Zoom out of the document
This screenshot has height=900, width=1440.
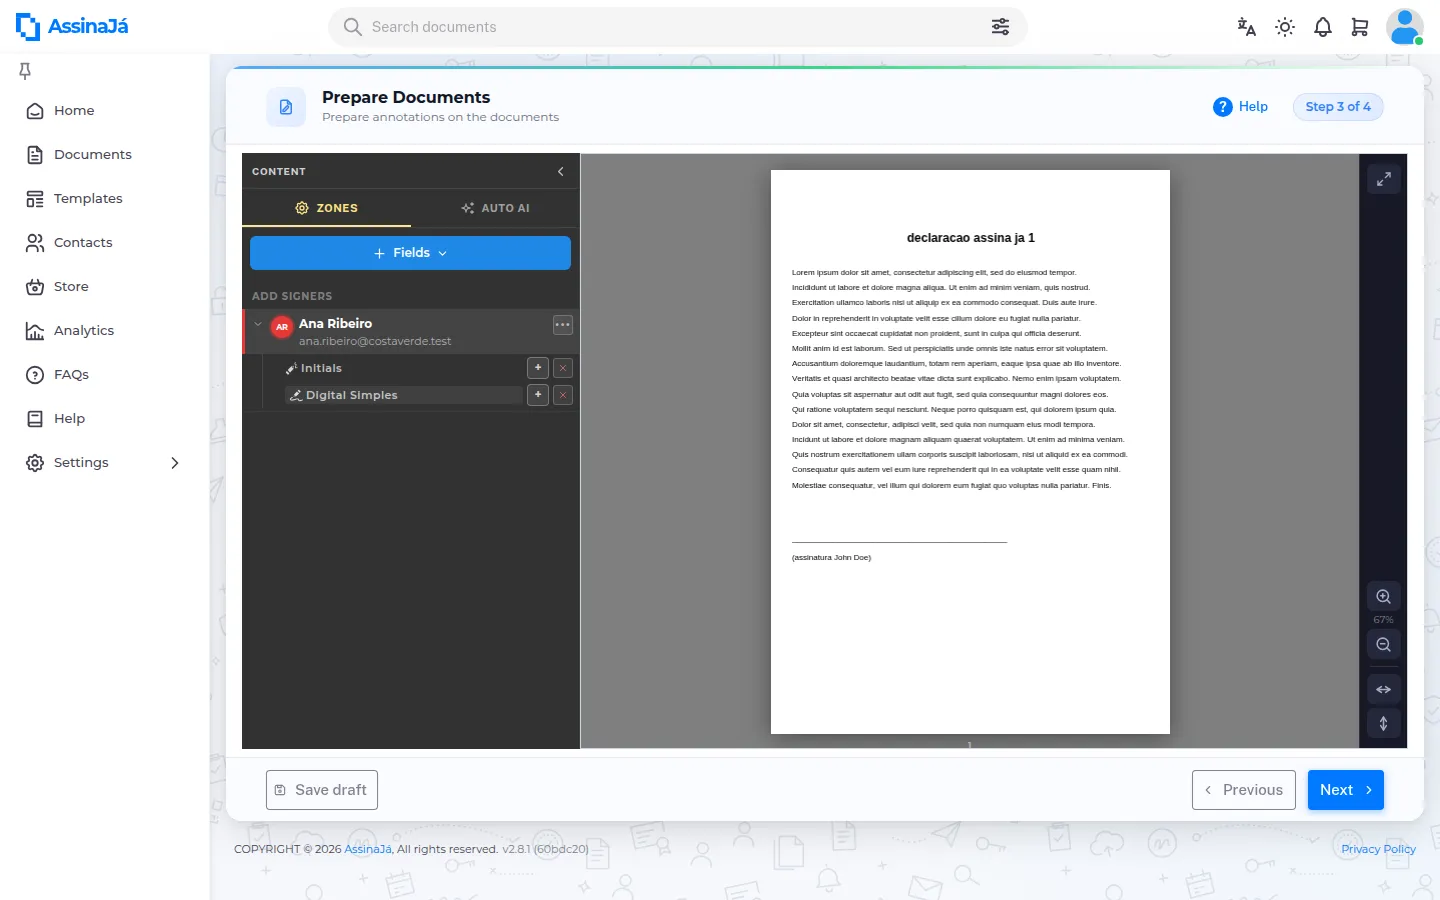point(1384,645)
